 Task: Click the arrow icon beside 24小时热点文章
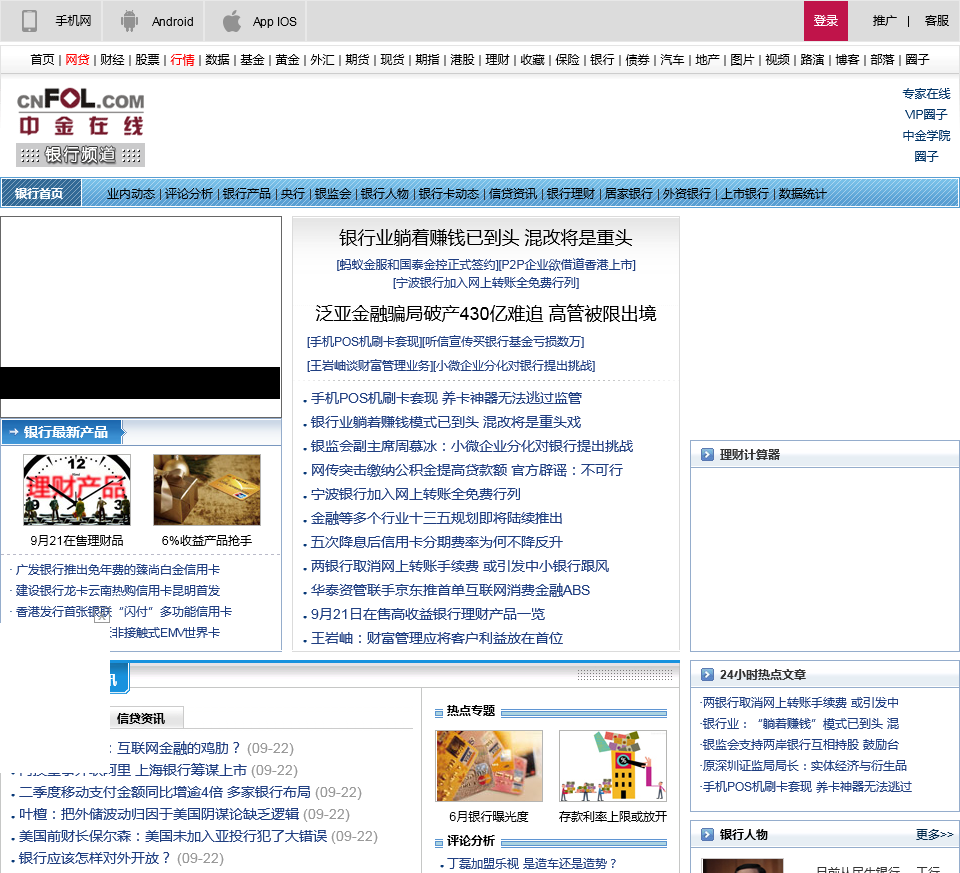coord(707,674)
